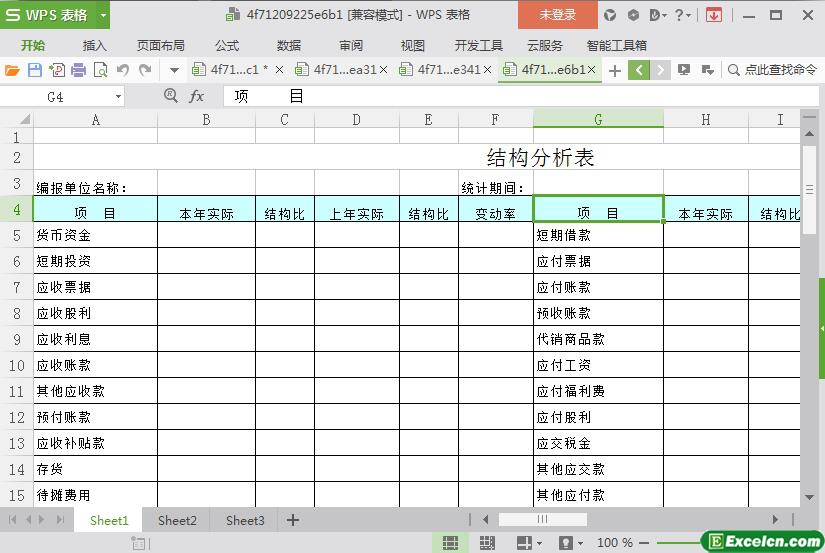
Task: Click the display tab list icon
Action: (683, 69)
